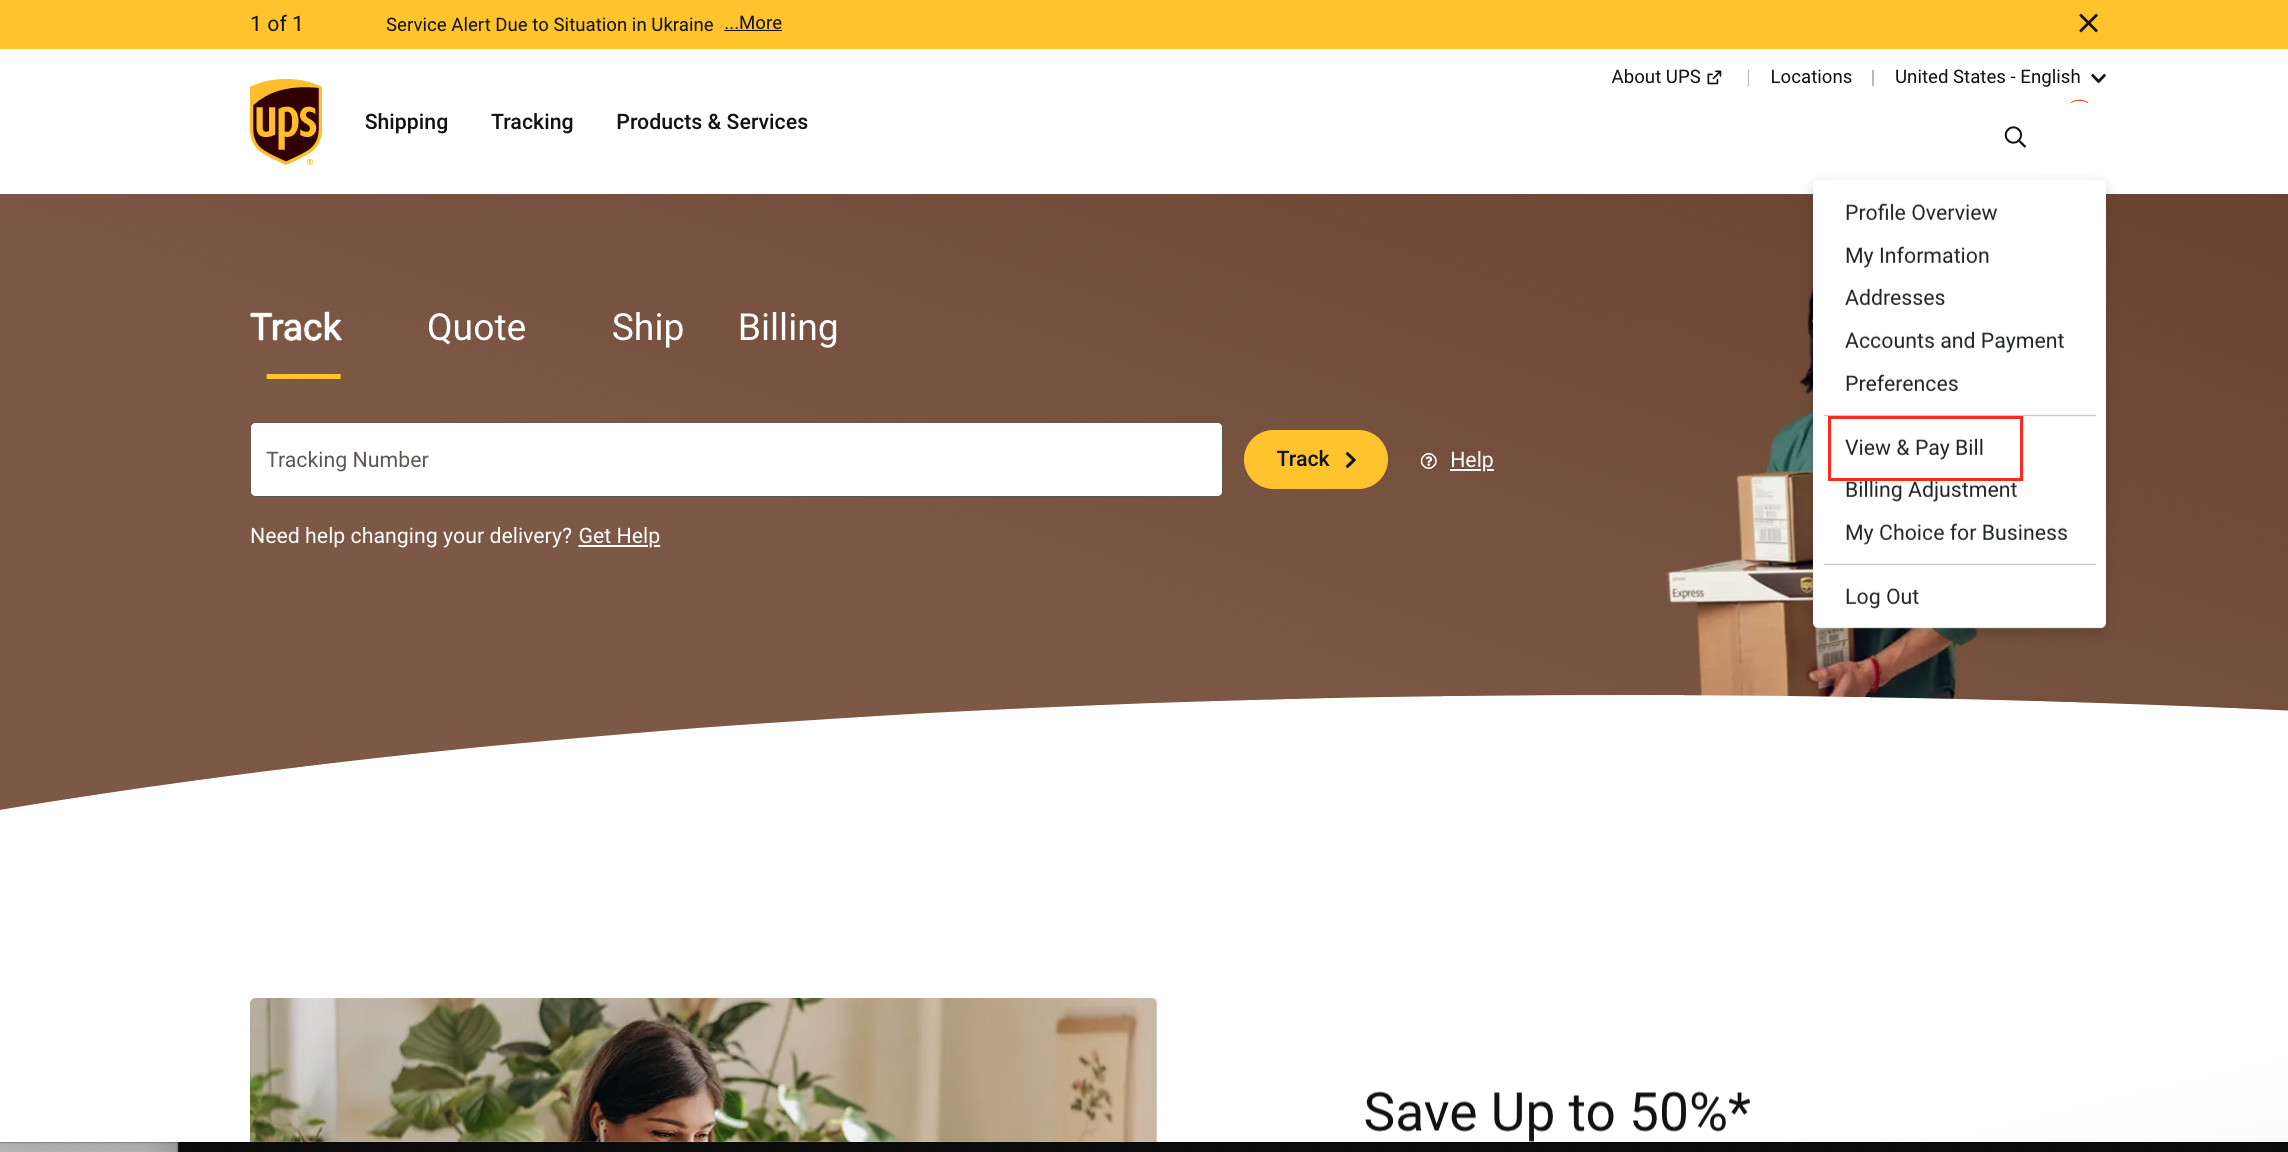Click the search magnifier icon
The width and height of the screenshot is (2288, 1152).
2015,137
